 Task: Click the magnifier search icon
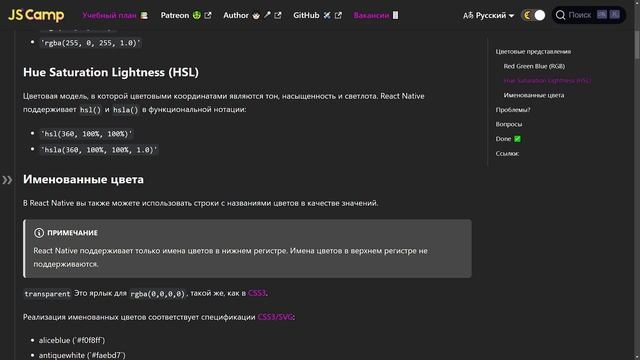click(x=560, y=16)
